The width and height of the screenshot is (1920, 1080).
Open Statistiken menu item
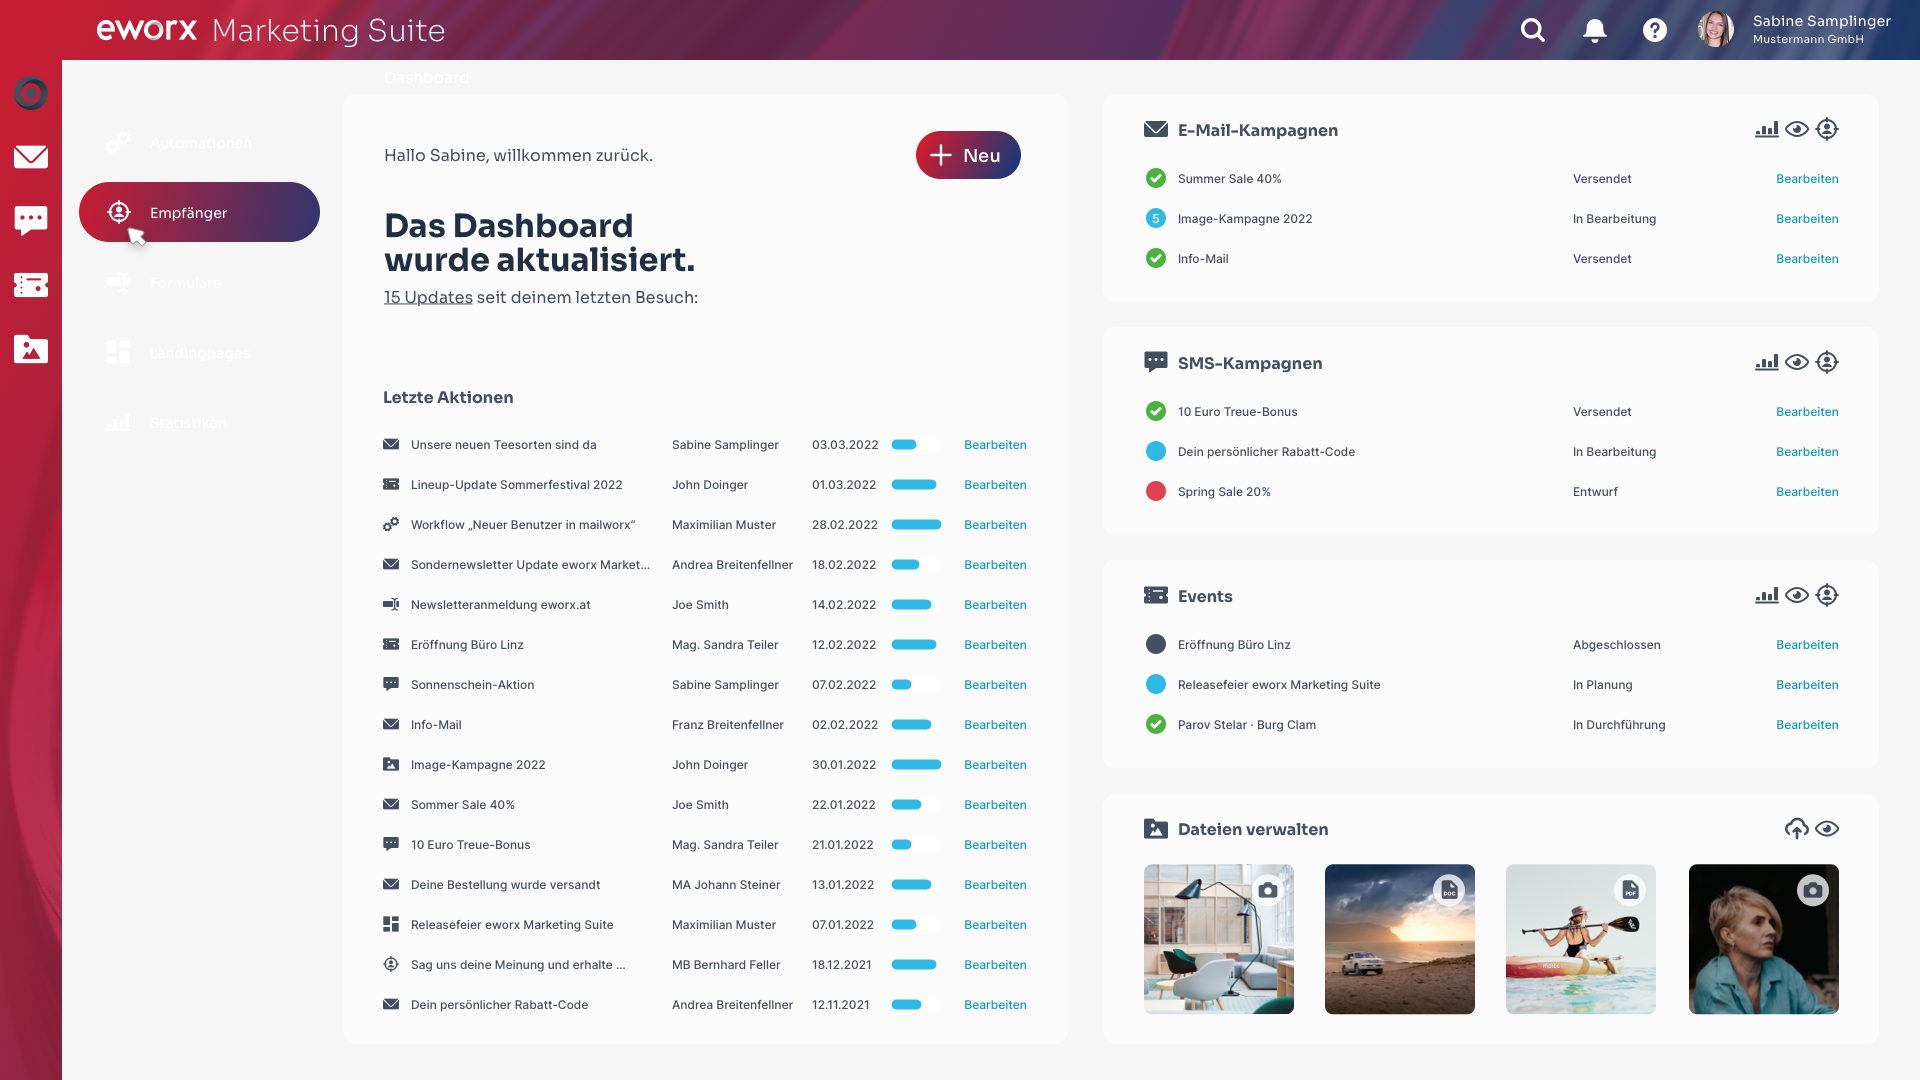187,423
